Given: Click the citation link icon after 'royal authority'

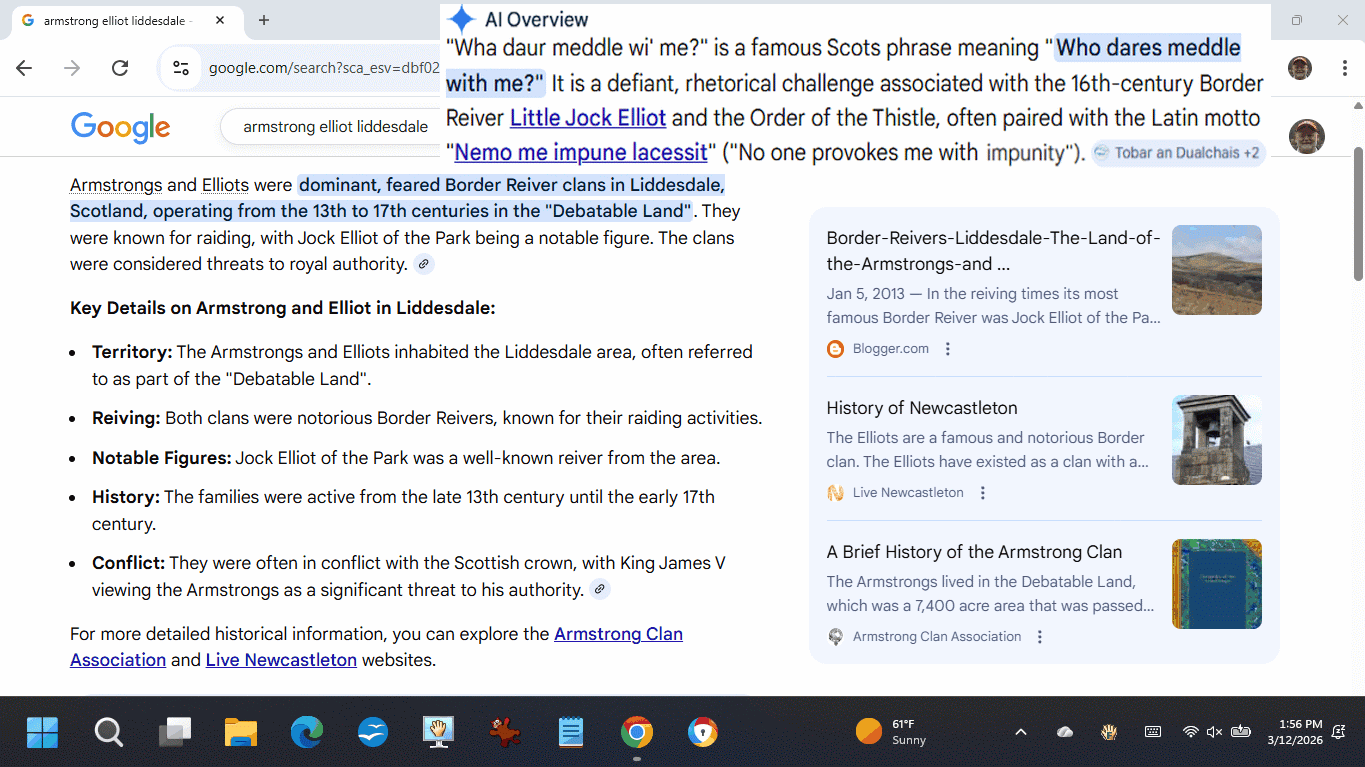Looking at the screenshot, I should click(x=424, y=264).
